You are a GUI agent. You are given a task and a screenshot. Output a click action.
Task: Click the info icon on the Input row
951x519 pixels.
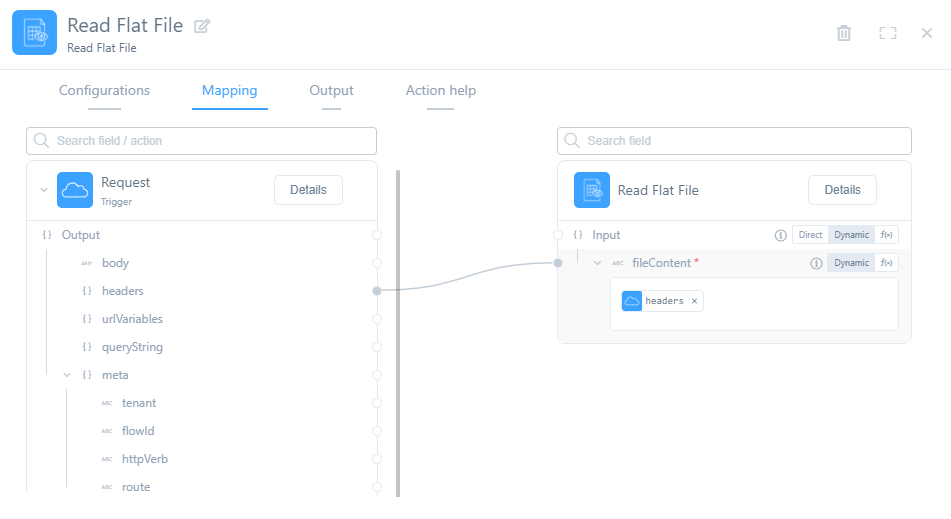click(781, 235)
